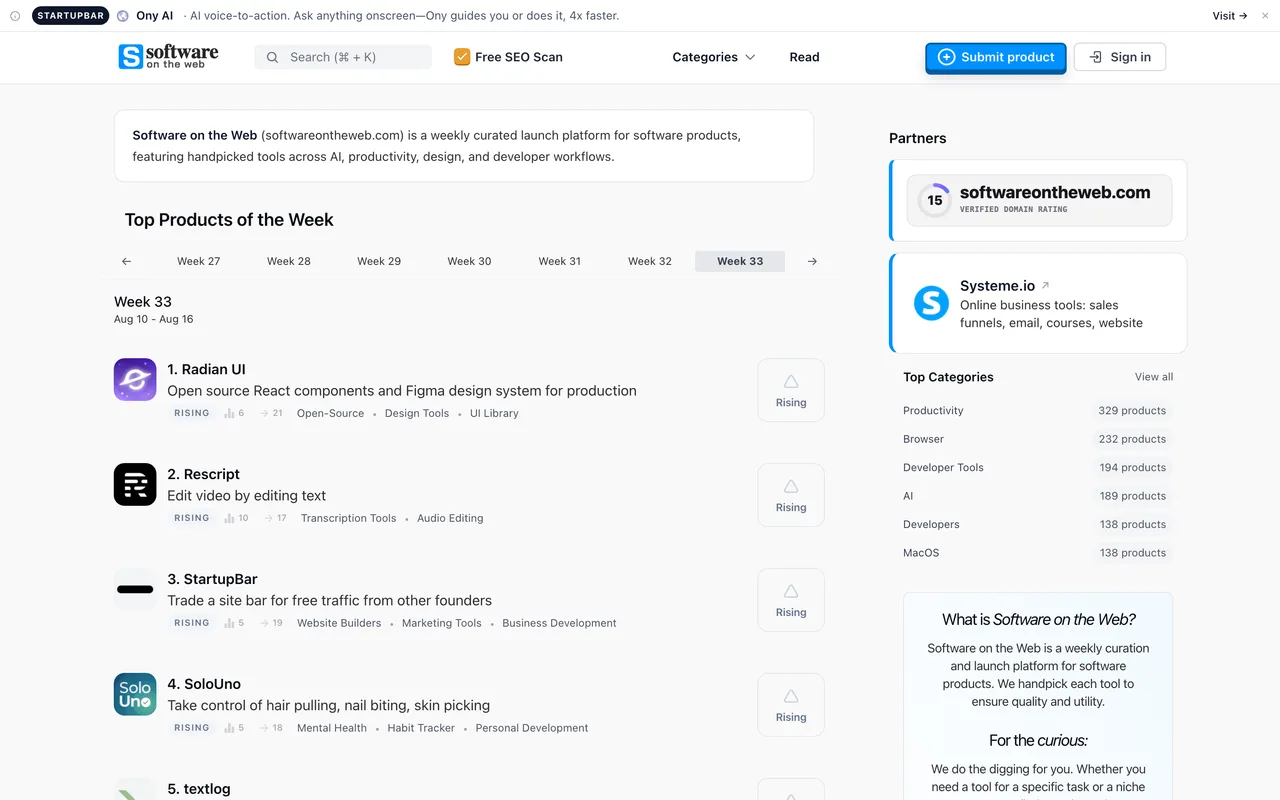The image size is (1280, 800).
Task: Click the STARTUPBAR badge in the banner
Action: [70, 16]
